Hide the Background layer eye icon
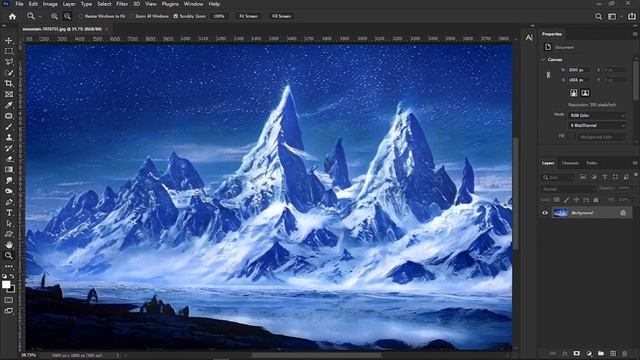 (545, 213)
